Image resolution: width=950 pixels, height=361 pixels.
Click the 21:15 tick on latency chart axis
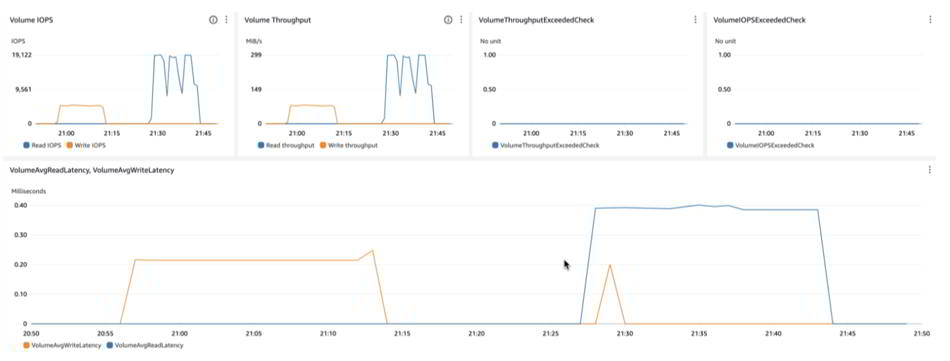402,334
